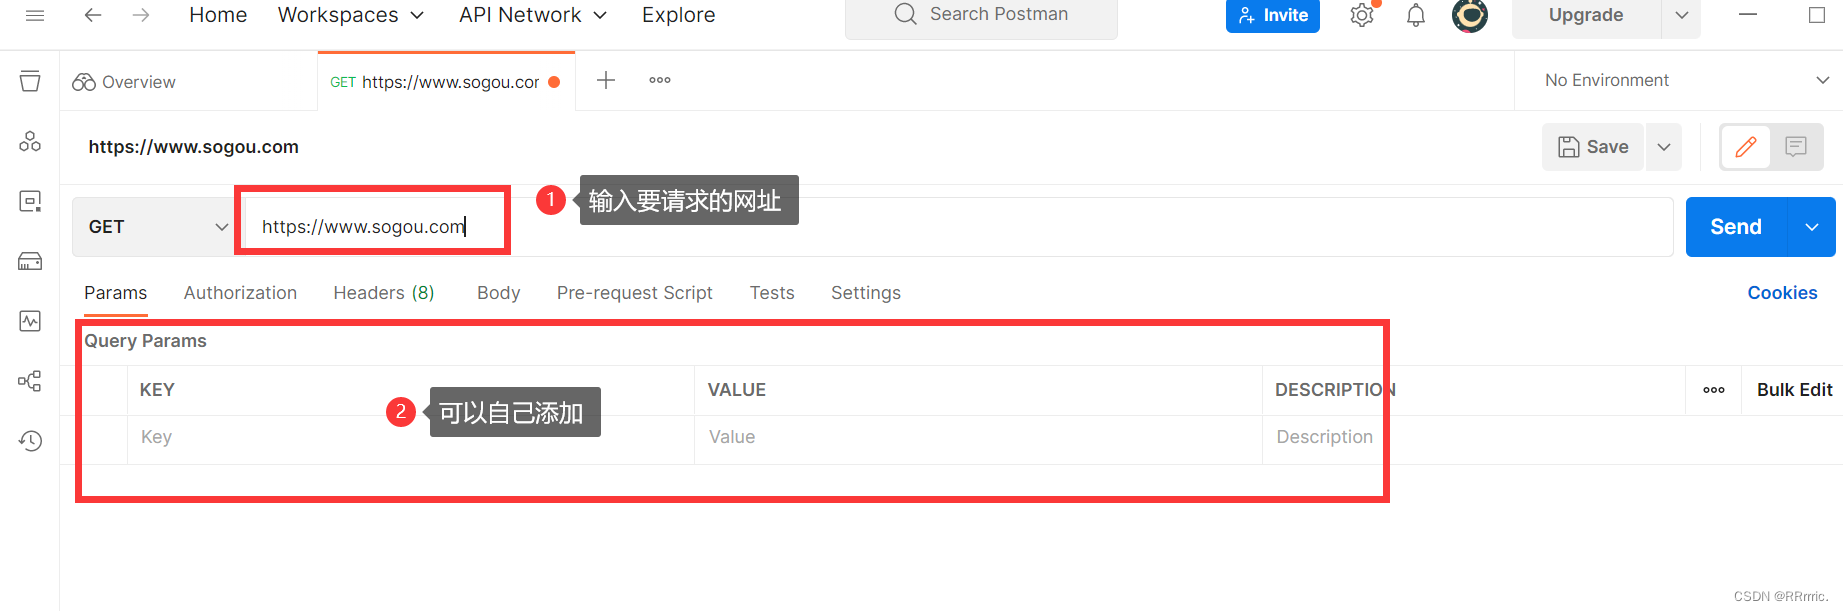
Task: Click the Save button
Action: pos(1593,147)
